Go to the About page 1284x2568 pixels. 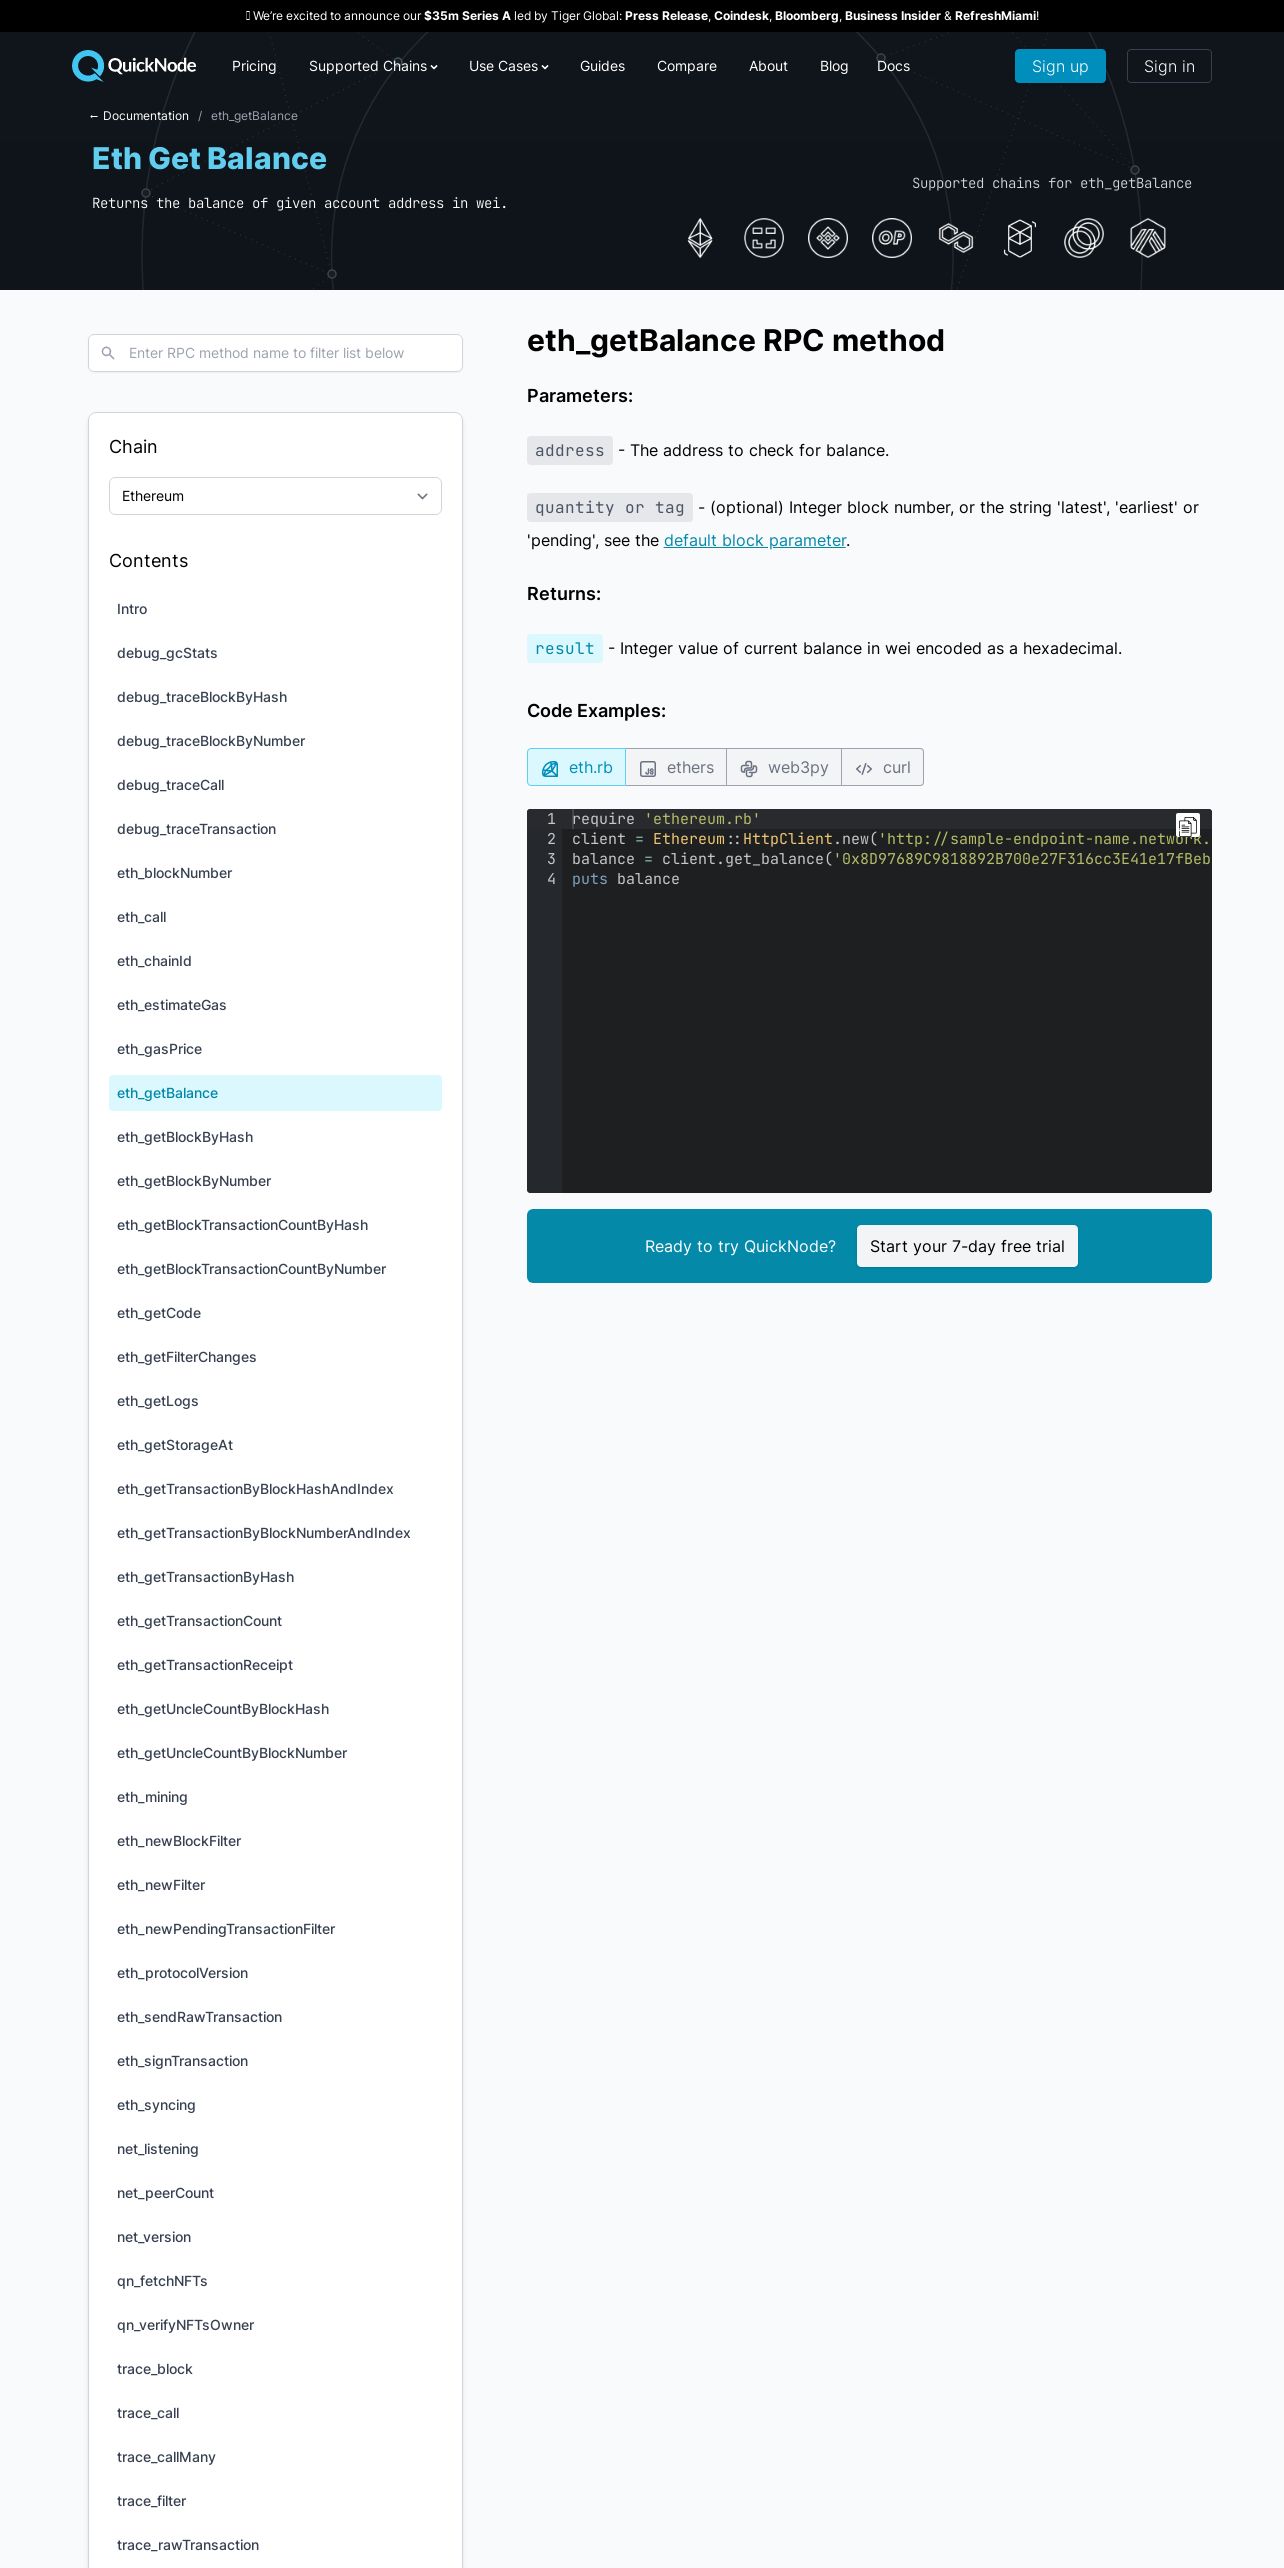[768, 66]
